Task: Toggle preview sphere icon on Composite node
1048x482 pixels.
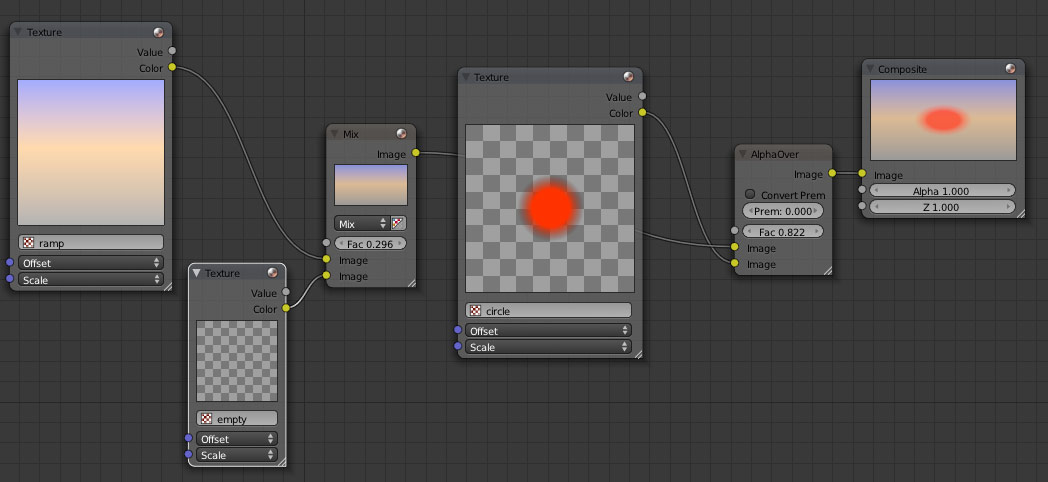Action: click(x=1011, y=69)
